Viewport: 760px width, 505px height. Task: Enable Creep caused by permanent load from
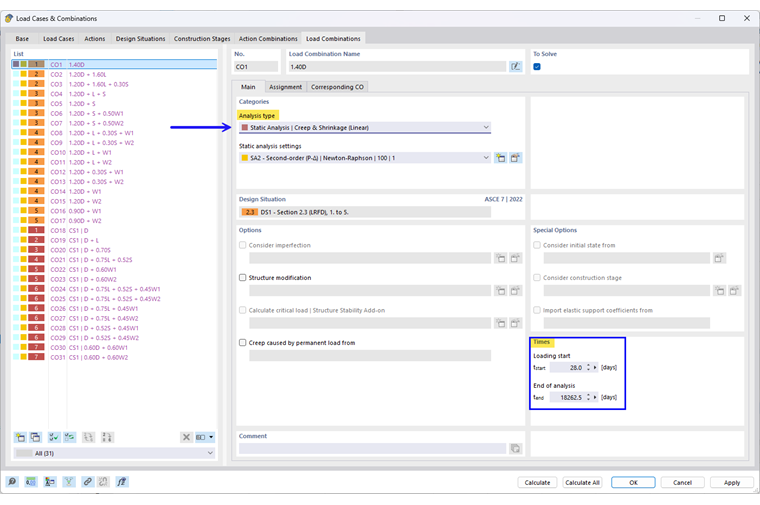pyautogui.click(x=242, y=343)
